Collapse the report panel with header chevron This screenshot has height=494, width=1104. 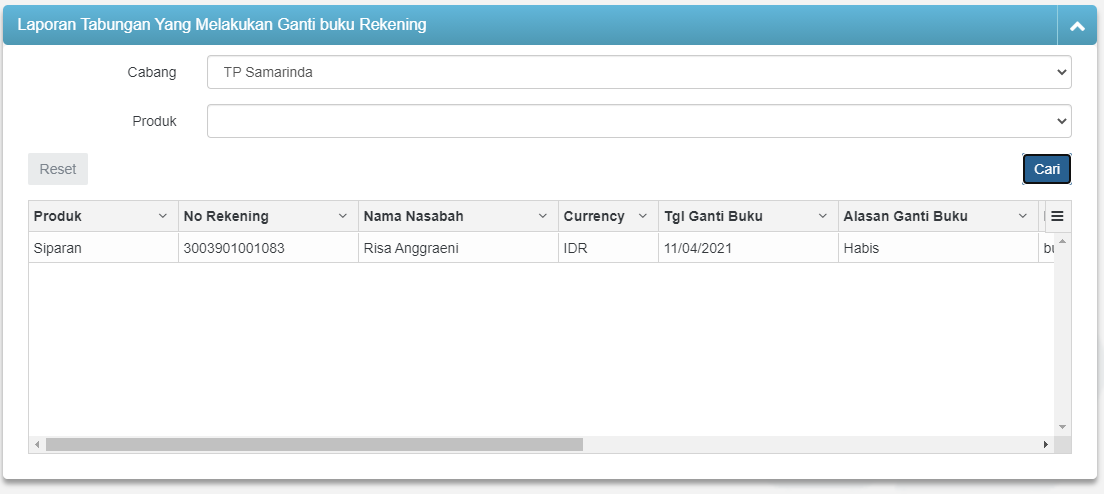1077,26
